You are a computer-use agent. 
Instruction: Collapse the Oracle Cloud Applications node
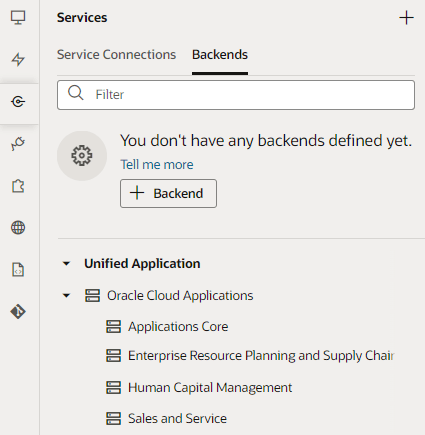[67, 295]
